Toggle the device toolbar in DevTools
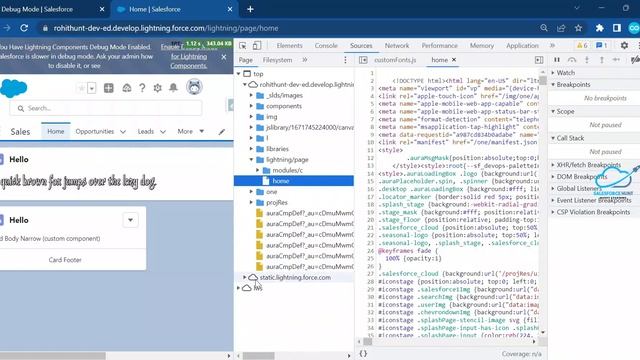The width and height of the screenshot is (640, 360). tap(257, 45)
